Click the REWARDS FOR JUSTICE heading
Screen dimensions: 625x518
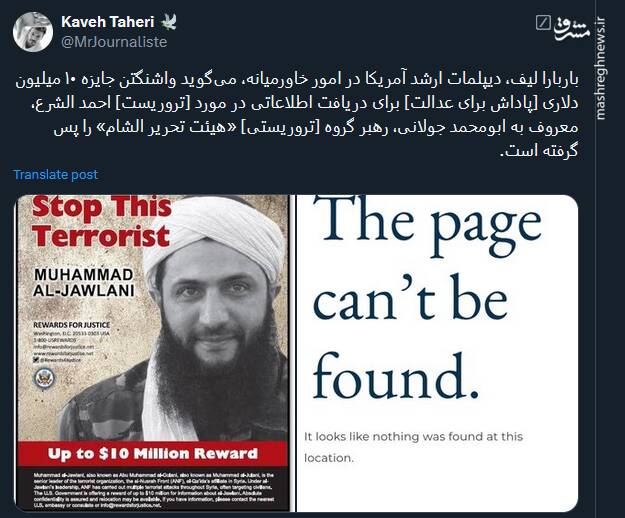pos(72,325)
